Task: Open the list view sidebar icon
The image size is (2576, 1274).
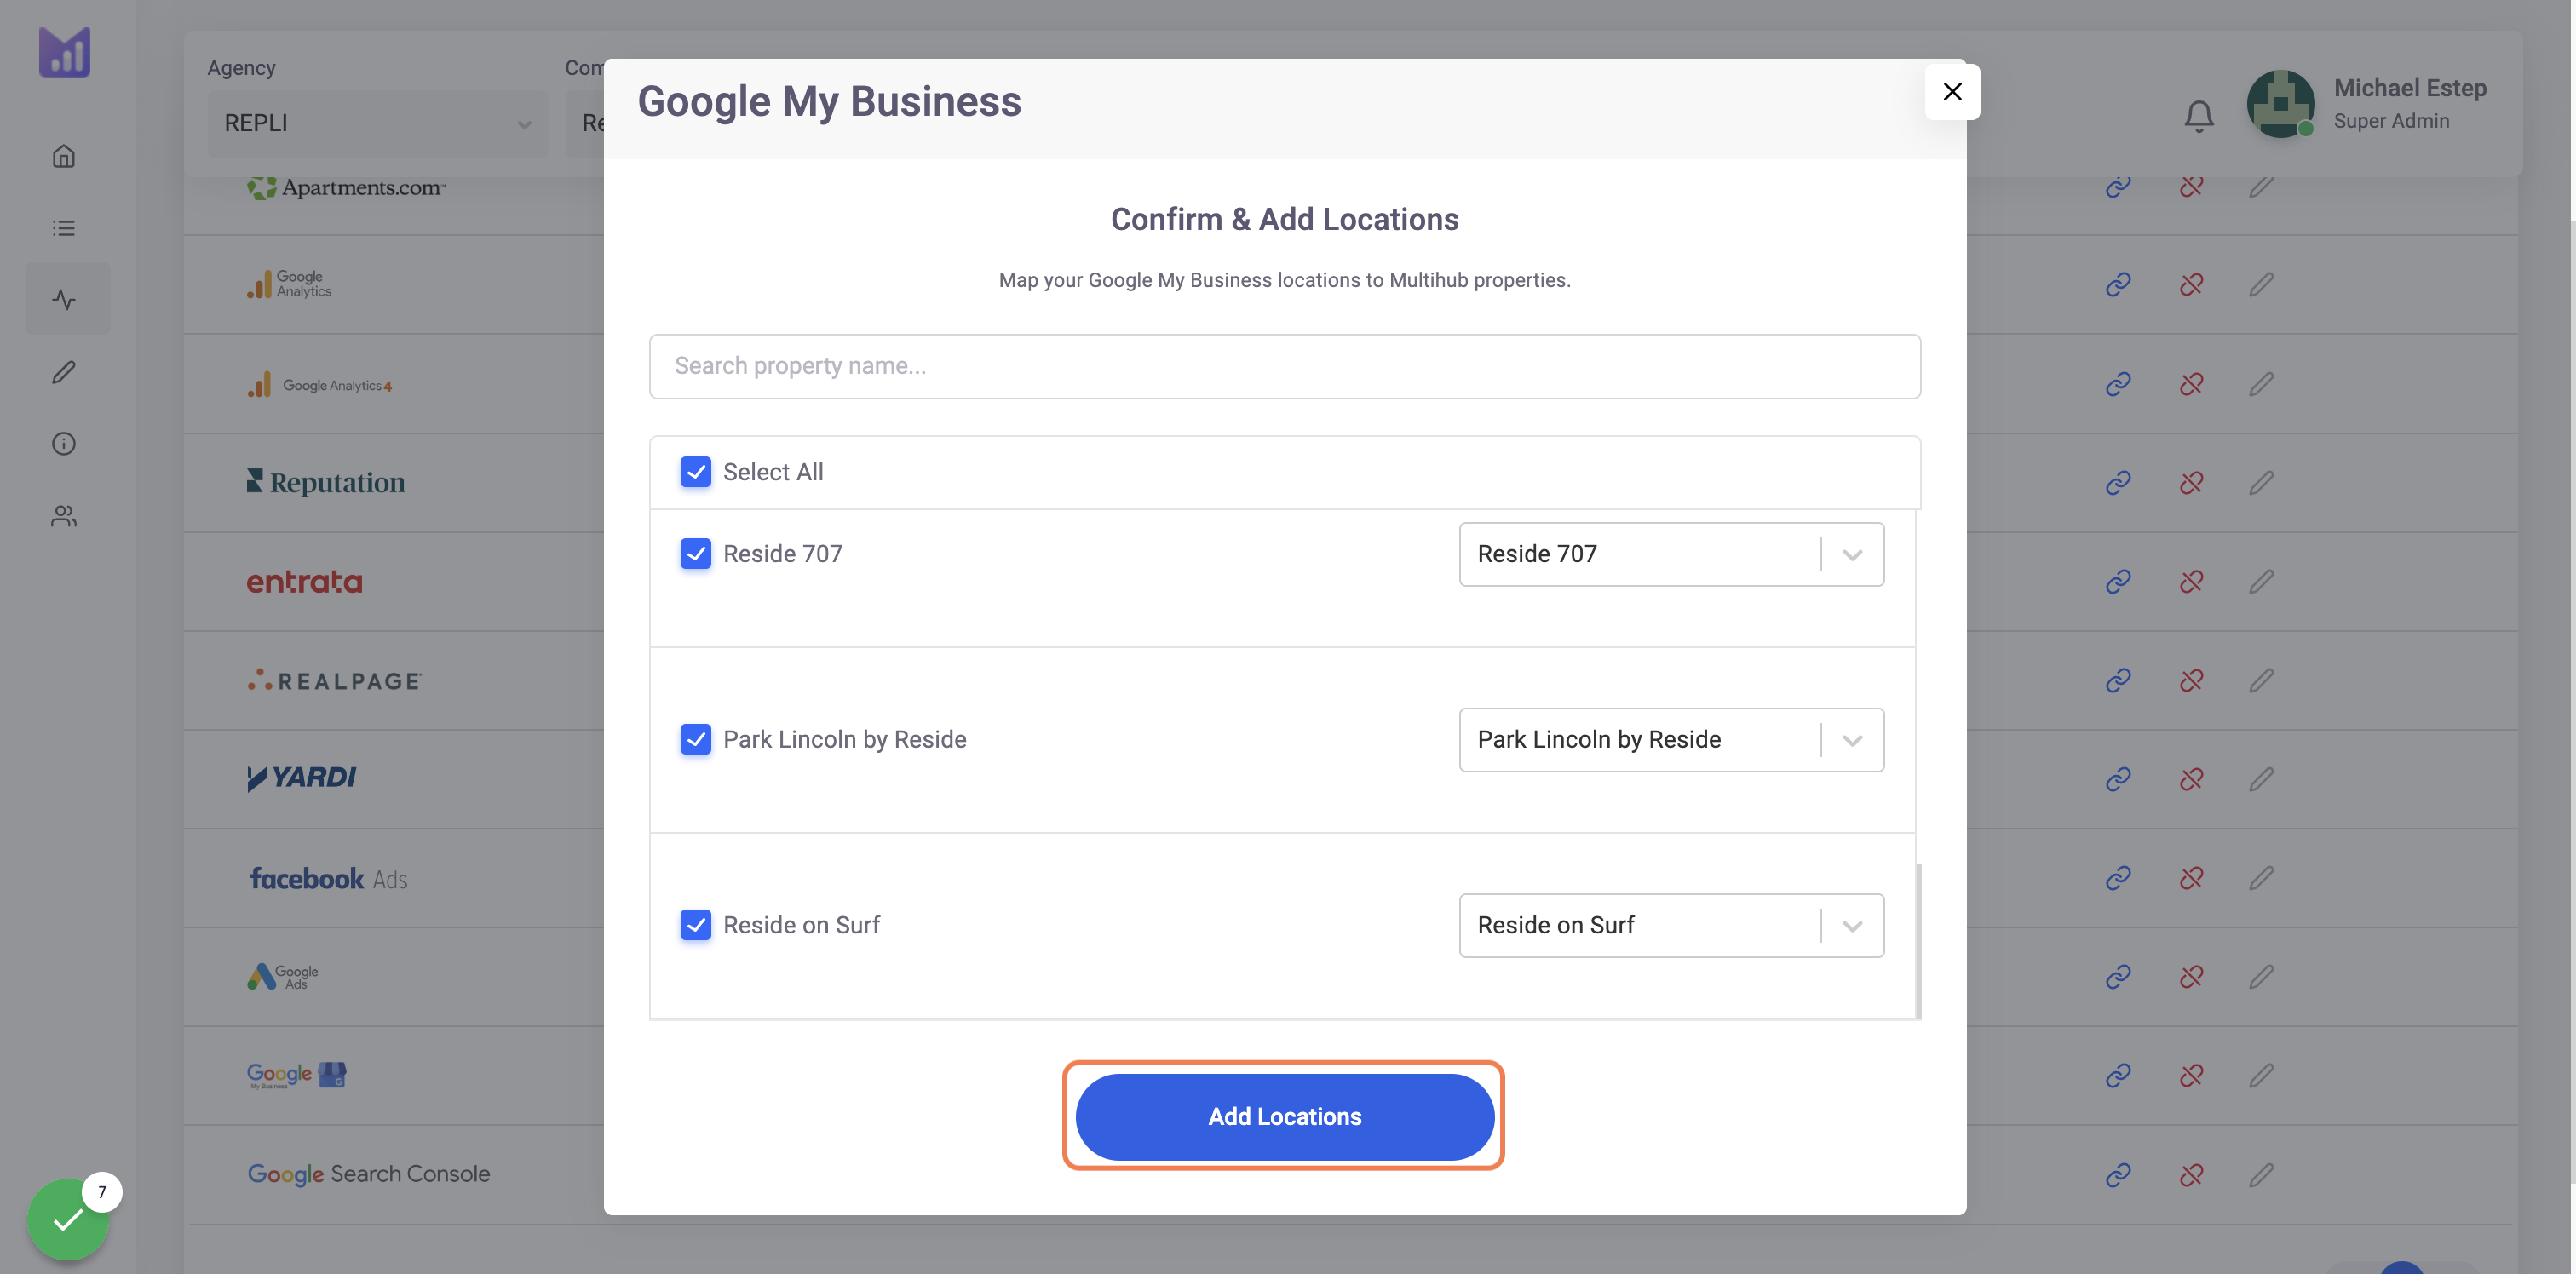Action: [x=64, y=228]
